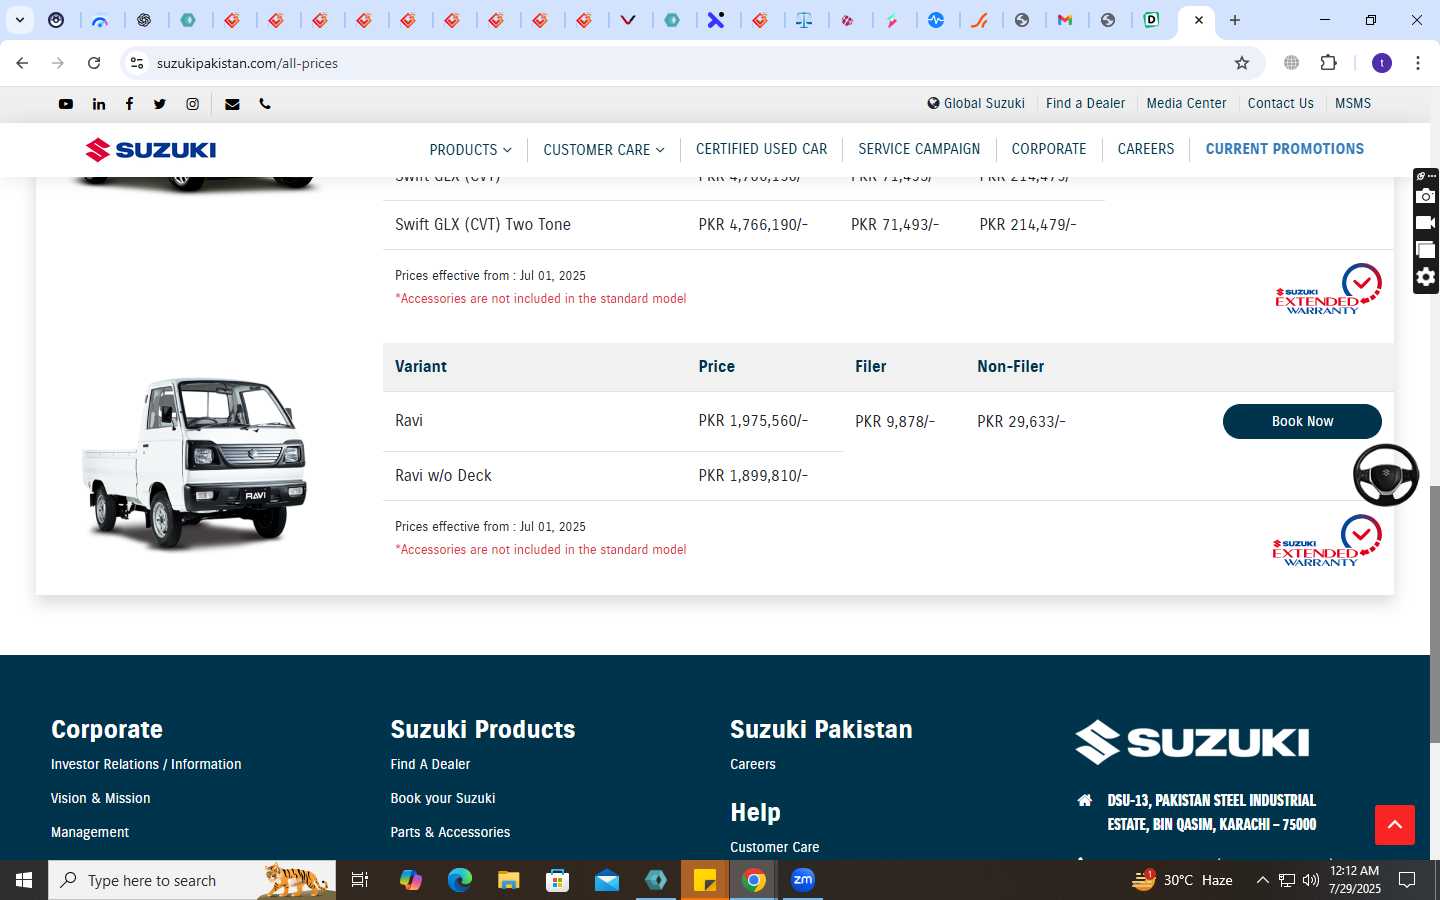
Task: Open the notification center icon
Action: click(x=1407, y=880)
